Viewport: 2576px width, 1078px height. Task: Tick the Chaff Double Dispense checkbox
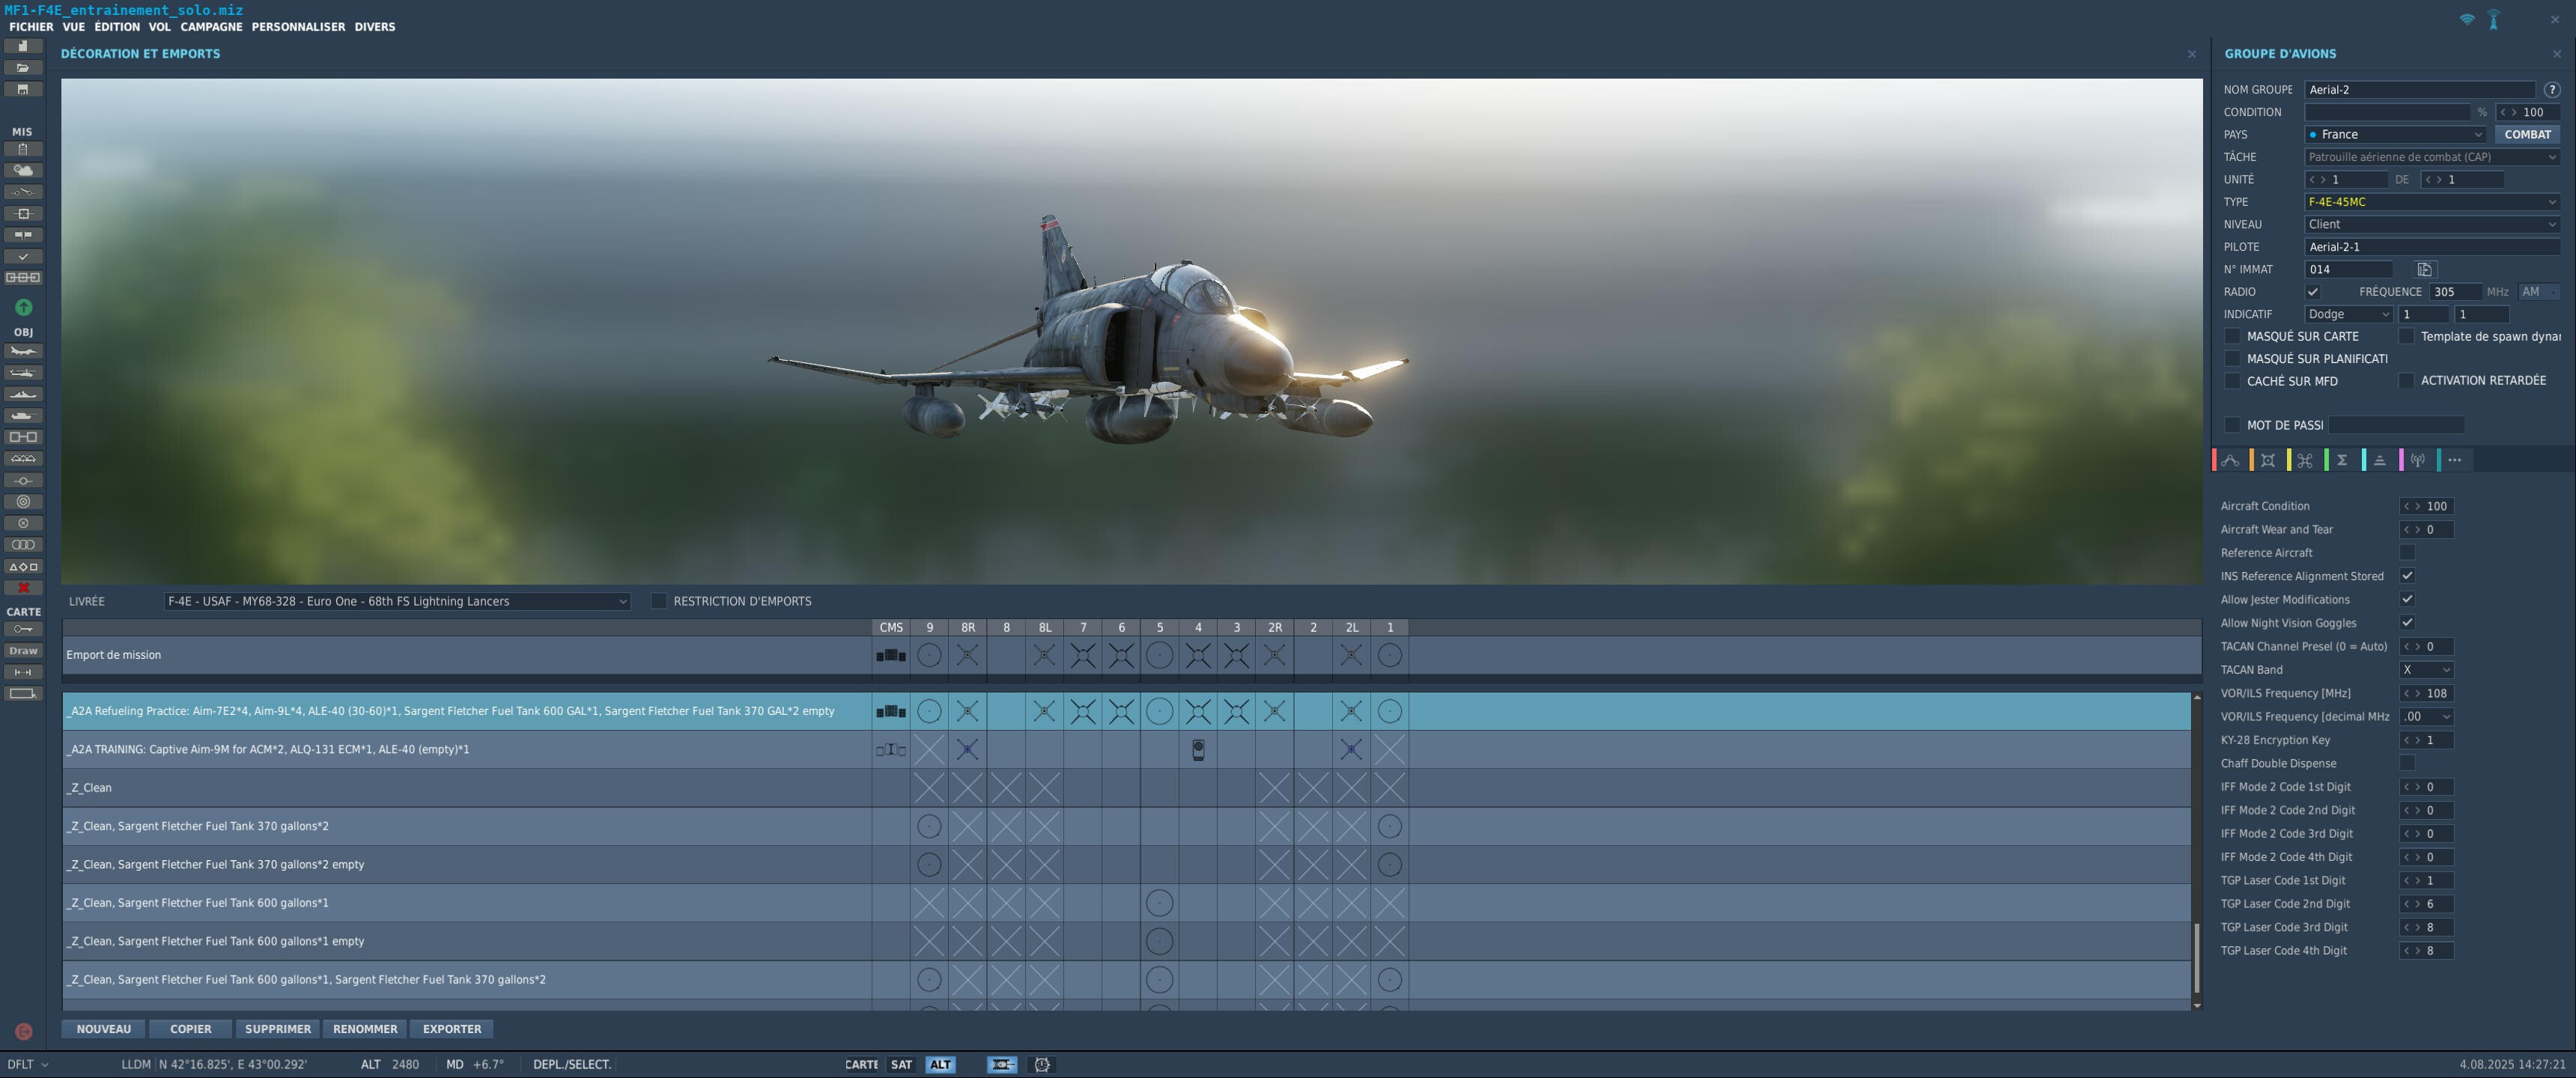pos(2407,763)
